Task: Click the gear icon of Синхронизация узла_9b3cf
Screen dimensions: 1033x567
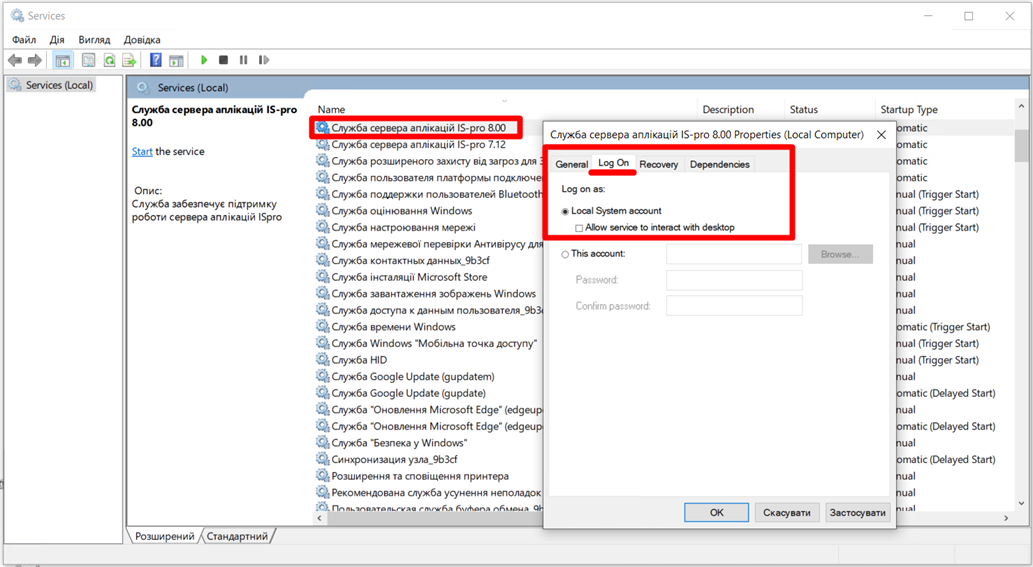Action: click(322, 458)
